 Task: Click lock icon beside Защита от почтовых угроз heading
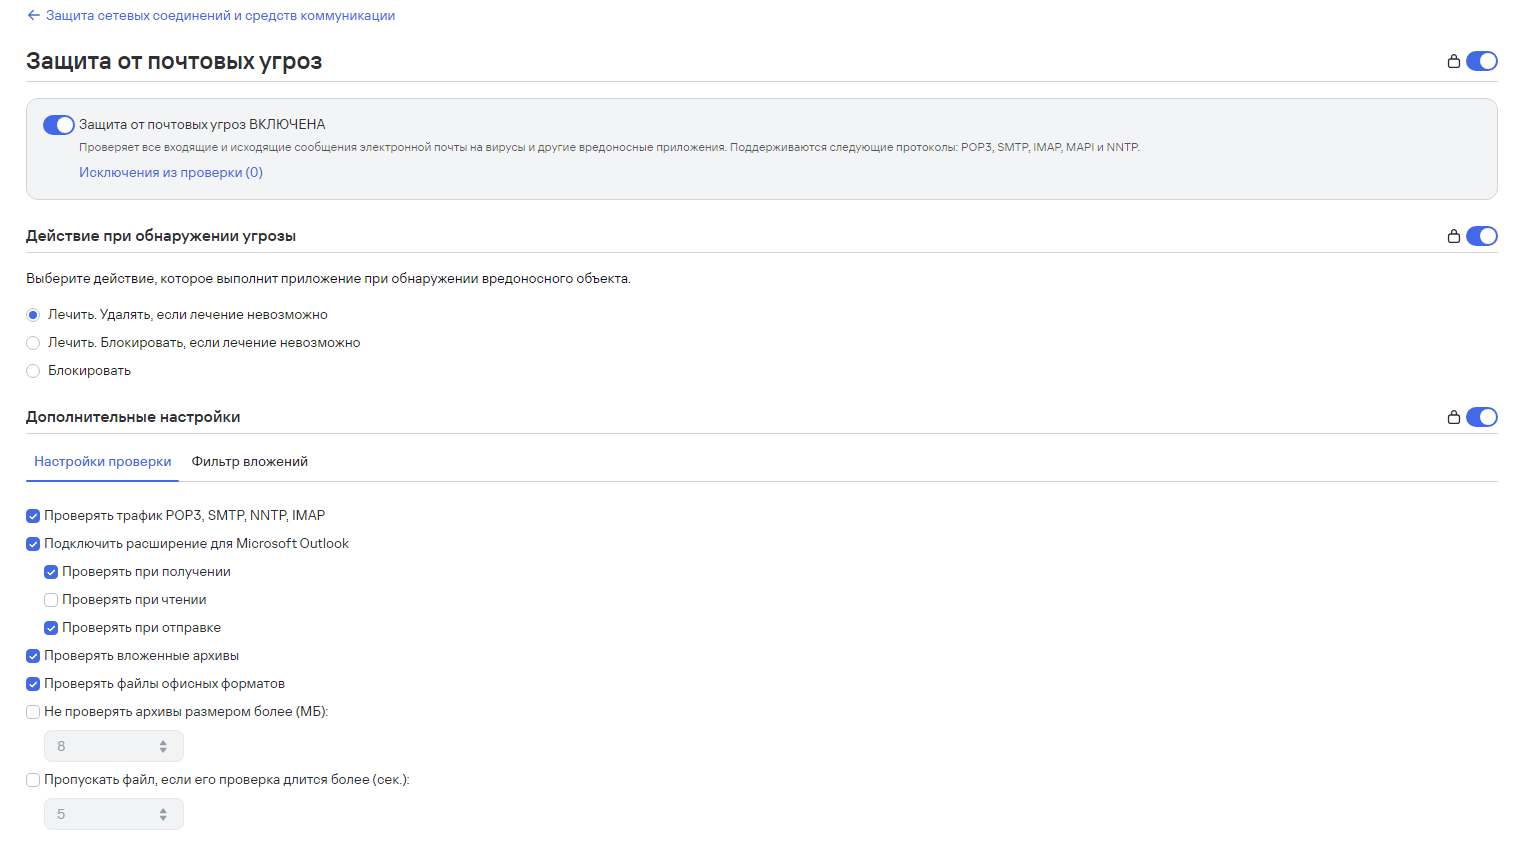pyautogui.click(x=1454, y=61)
